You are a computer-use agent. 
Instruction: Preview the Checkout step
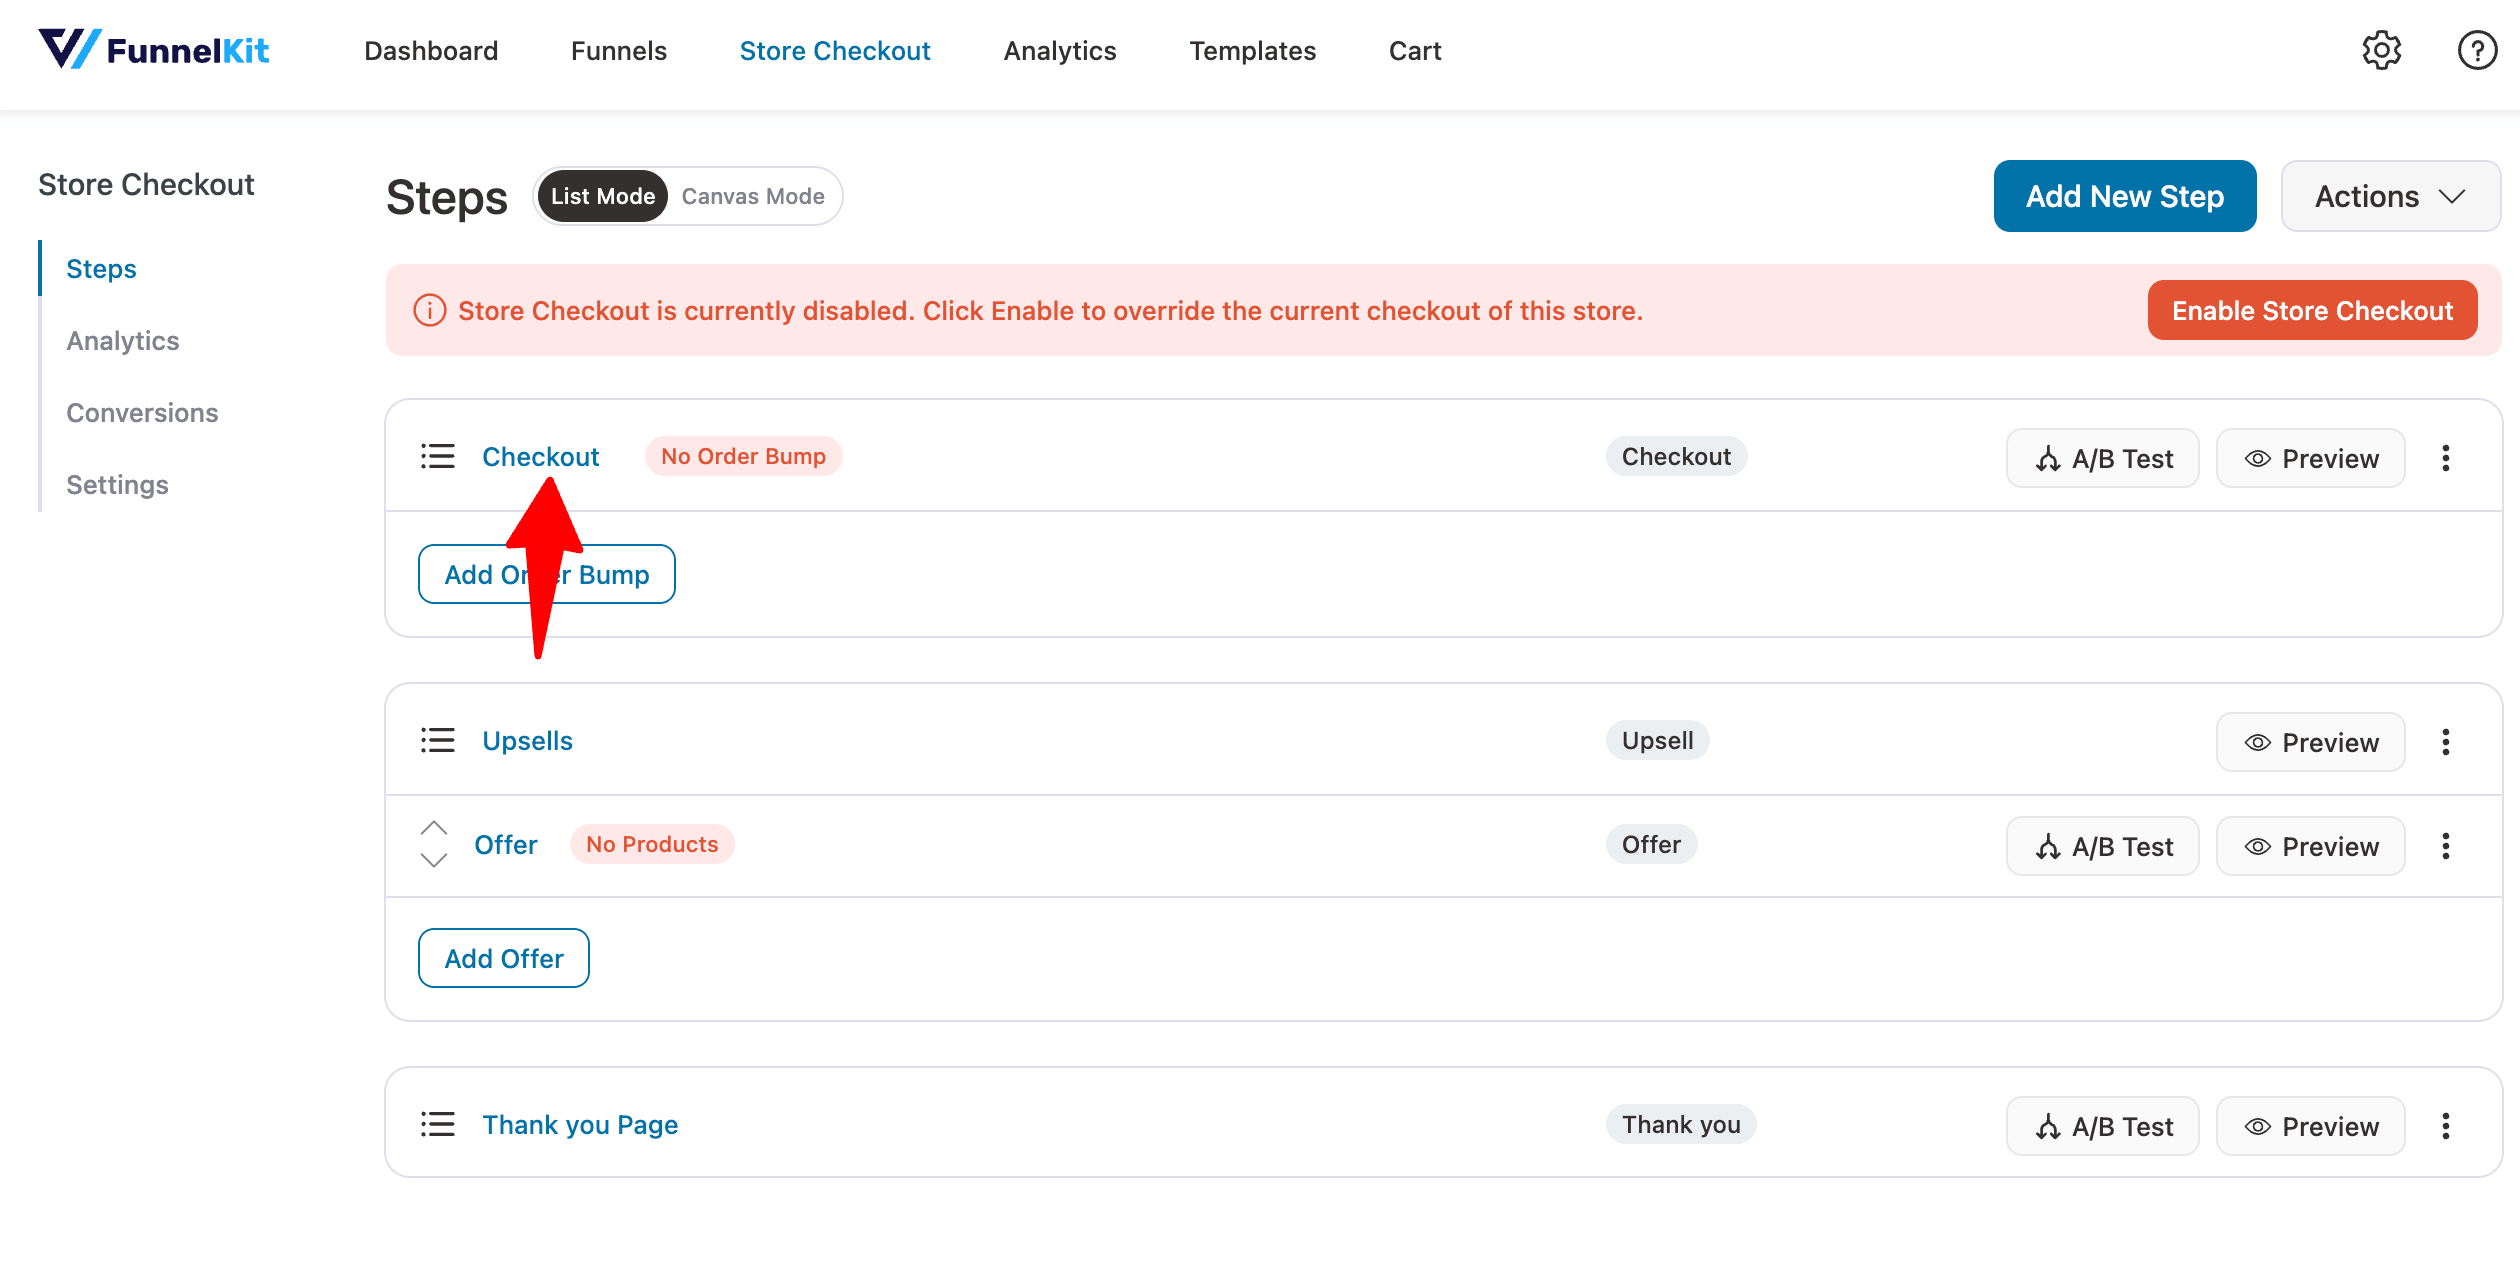click(2311, 458)
